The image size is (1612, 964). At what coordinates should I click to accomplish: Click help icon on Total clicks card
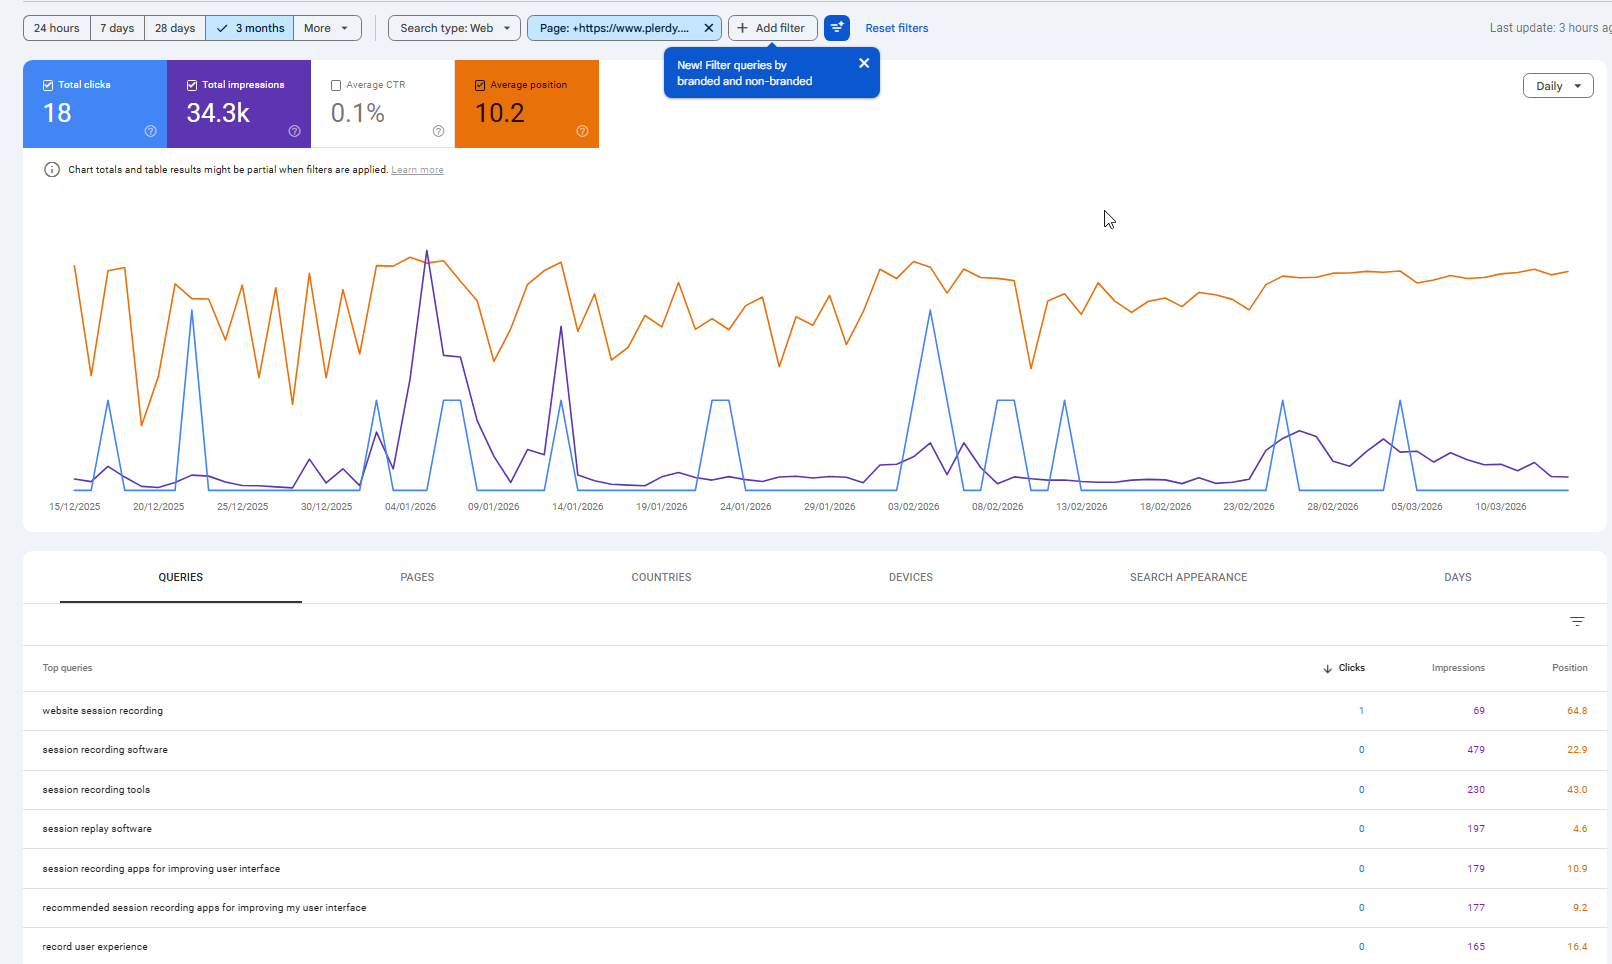pos(151,131)
